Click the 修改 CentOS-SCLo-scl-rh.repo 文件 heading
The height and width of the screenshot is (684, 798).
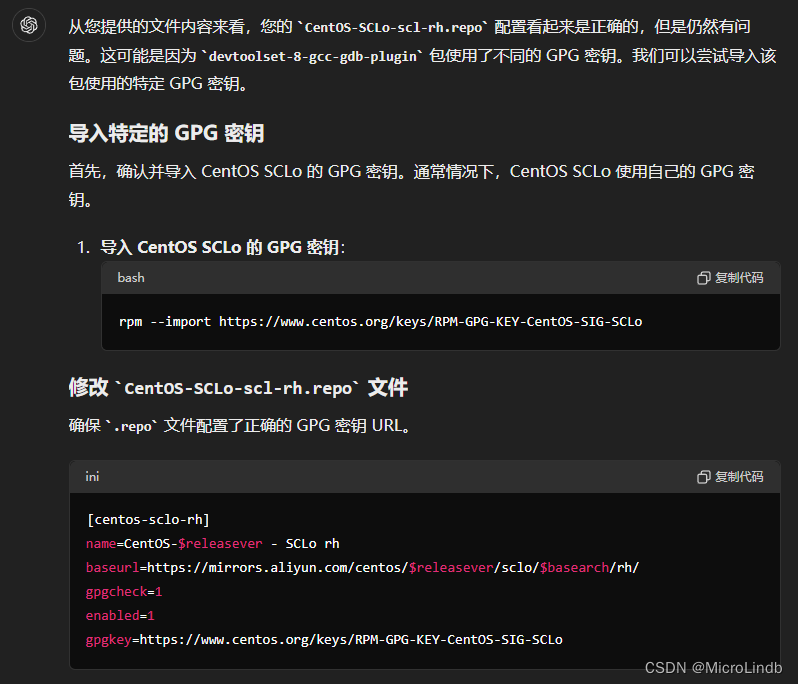point(238,388)
